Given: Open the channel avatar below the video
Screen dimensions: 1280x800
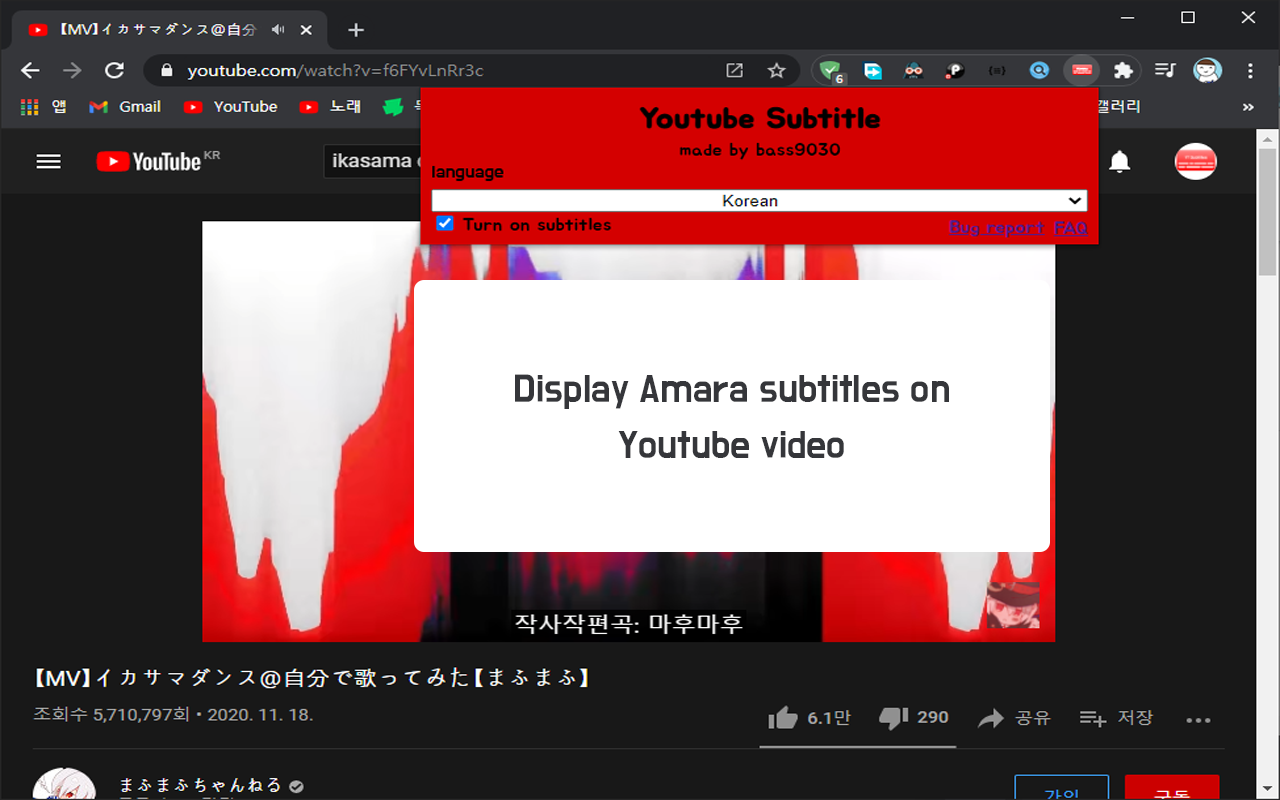Looking at the screenshot, I should pyautogui.click(x=64, y=785).
